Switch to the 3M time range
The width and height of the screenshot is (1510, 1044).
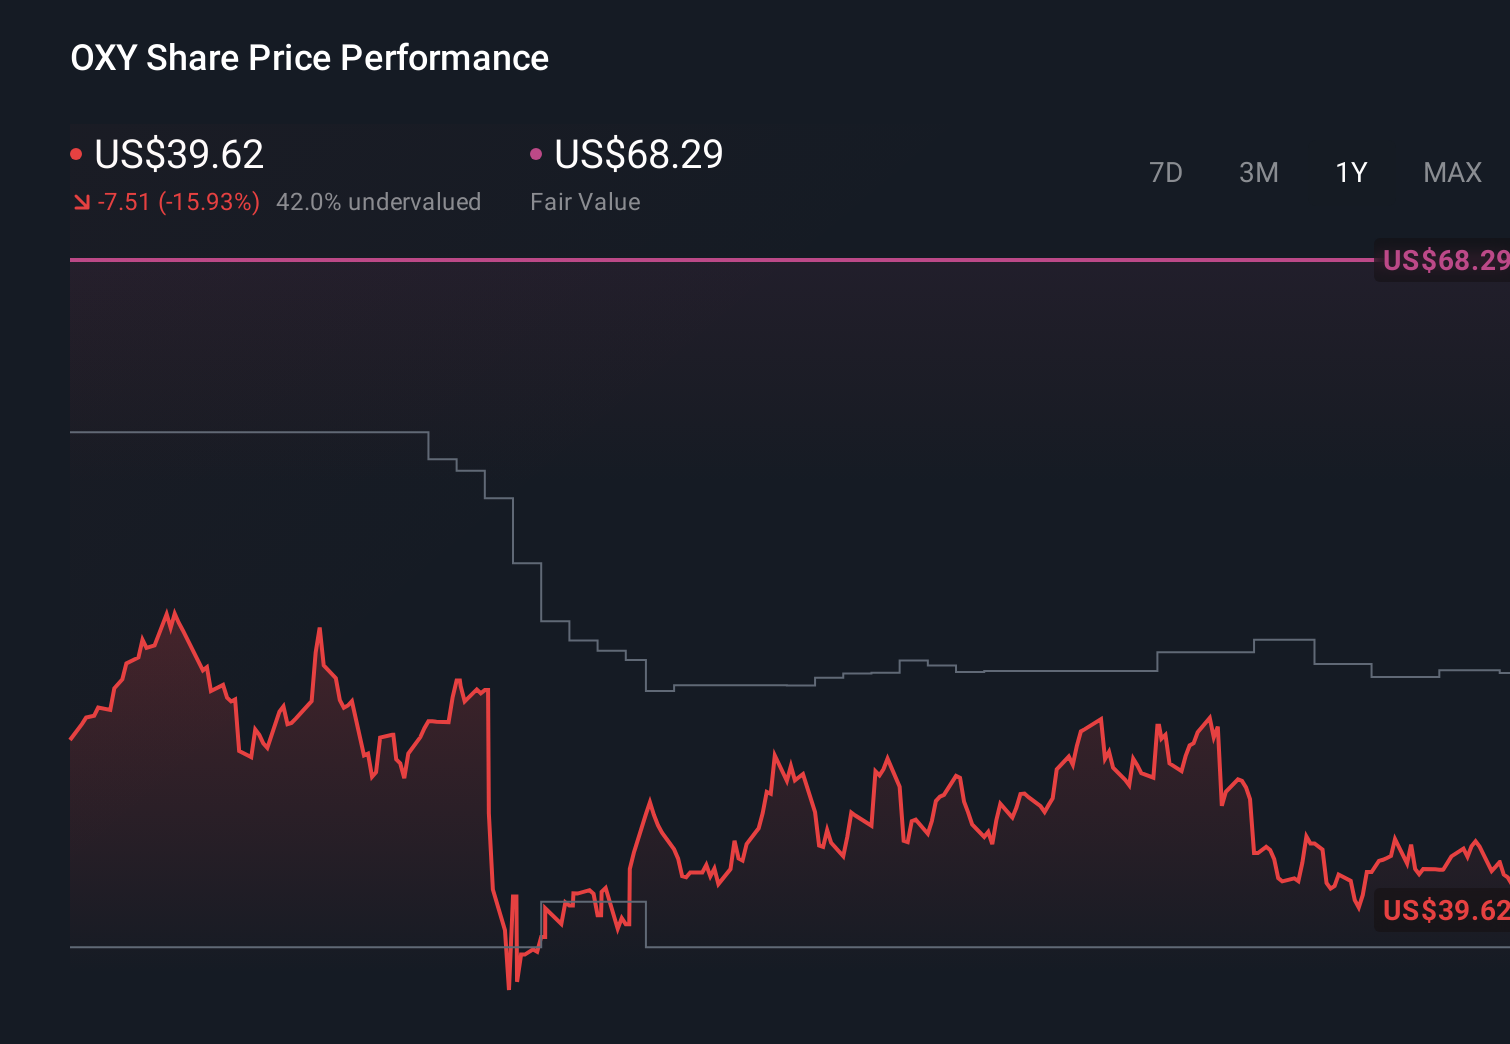click(1258, 172)
